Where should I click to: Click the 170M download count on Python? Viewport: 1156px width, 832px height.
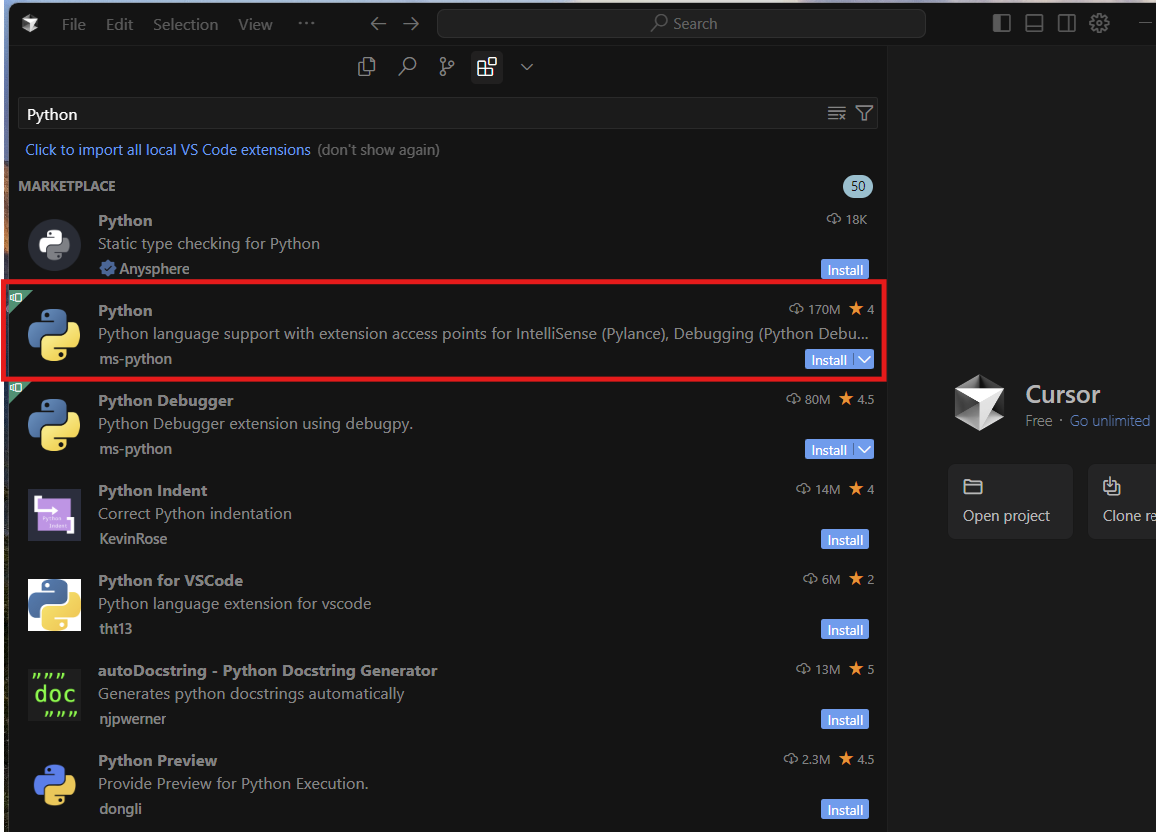pyautogui.click(x=815, y=309)
